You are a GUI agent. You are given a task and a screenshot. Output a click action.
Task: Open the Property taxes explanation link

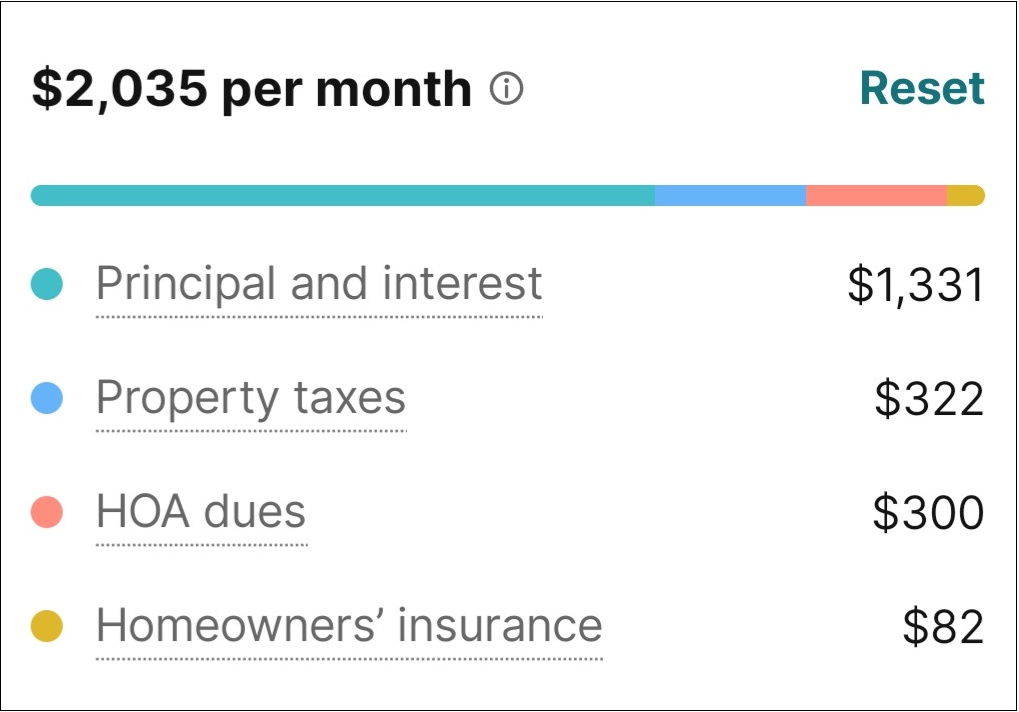point(251,398)
